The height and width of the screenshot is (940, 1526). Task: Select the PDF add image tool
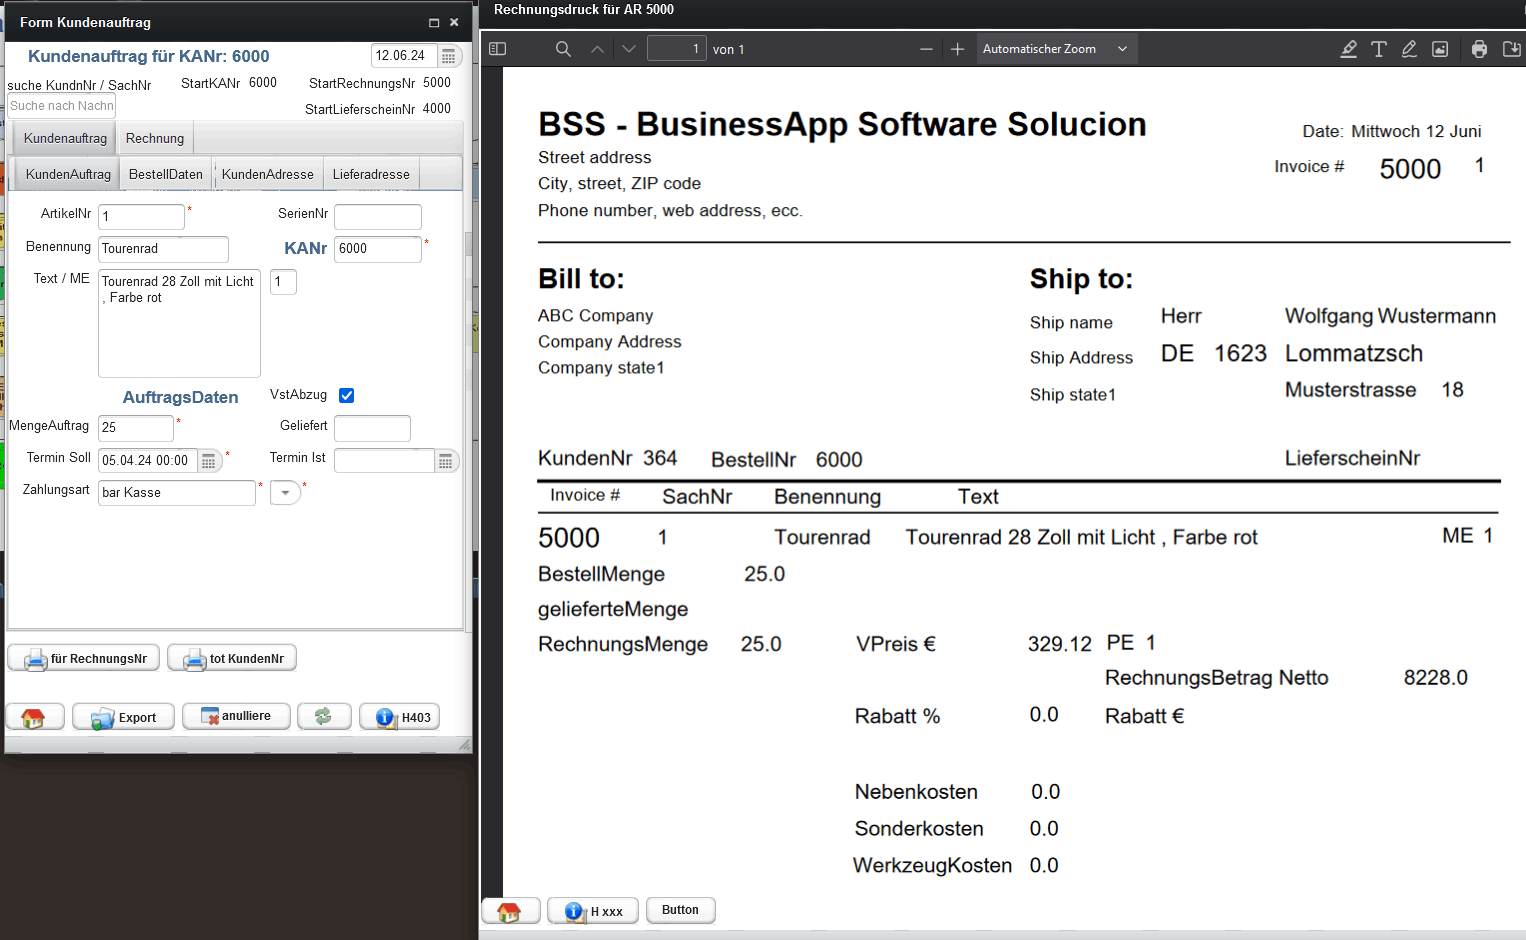coord(1440,49)
